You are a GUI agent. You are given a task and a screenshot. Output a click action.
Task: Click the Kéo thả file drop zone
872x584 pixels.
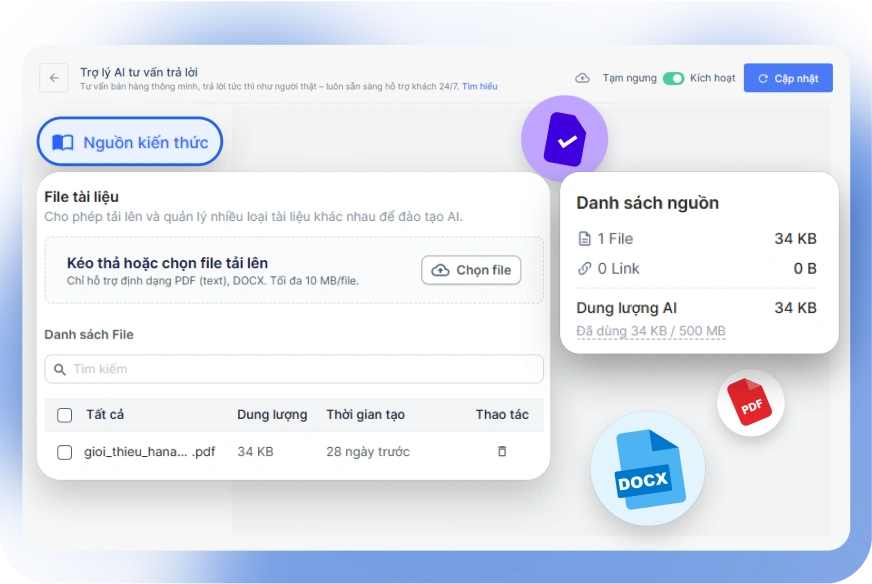[230, 270]
